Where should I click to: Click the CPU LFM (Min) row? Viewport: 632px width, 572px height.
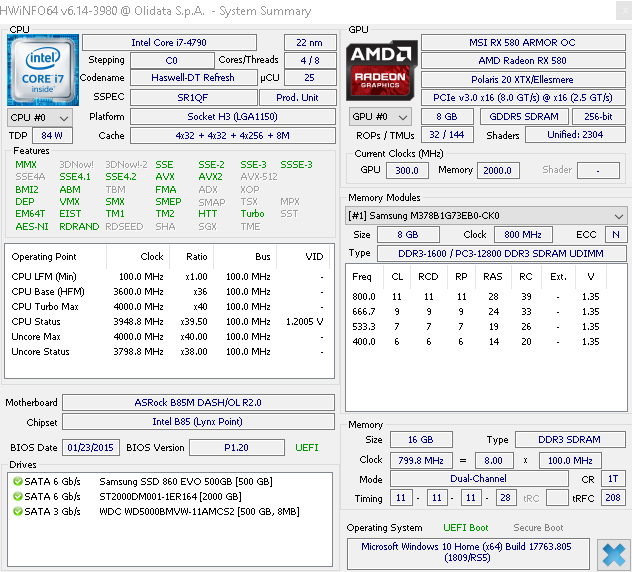168,277
